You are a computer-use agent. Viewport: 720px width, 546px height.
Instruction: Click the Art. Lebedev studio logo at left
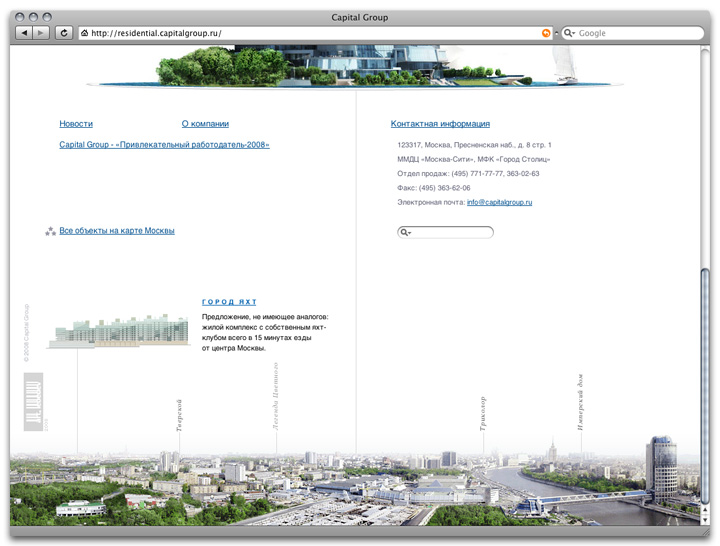point(33,402)
